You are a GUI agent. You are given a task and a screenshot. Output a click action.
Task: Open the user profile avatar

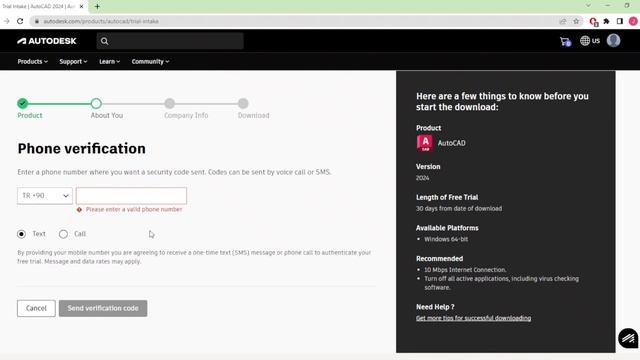[613, 40]
